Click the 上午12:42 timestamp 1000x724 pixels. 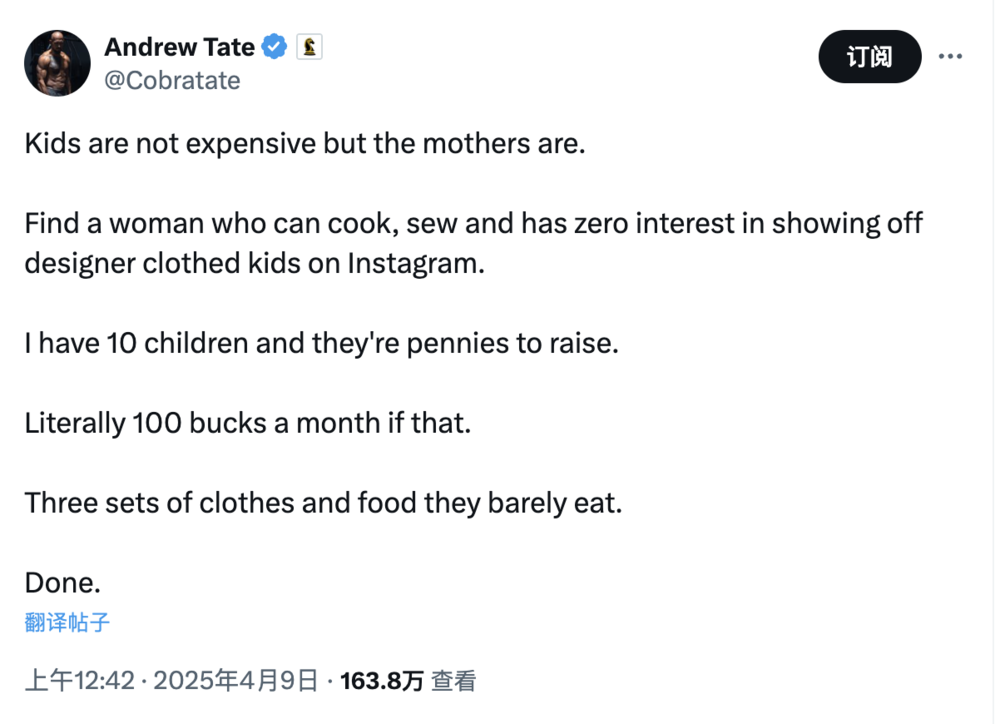80,681
